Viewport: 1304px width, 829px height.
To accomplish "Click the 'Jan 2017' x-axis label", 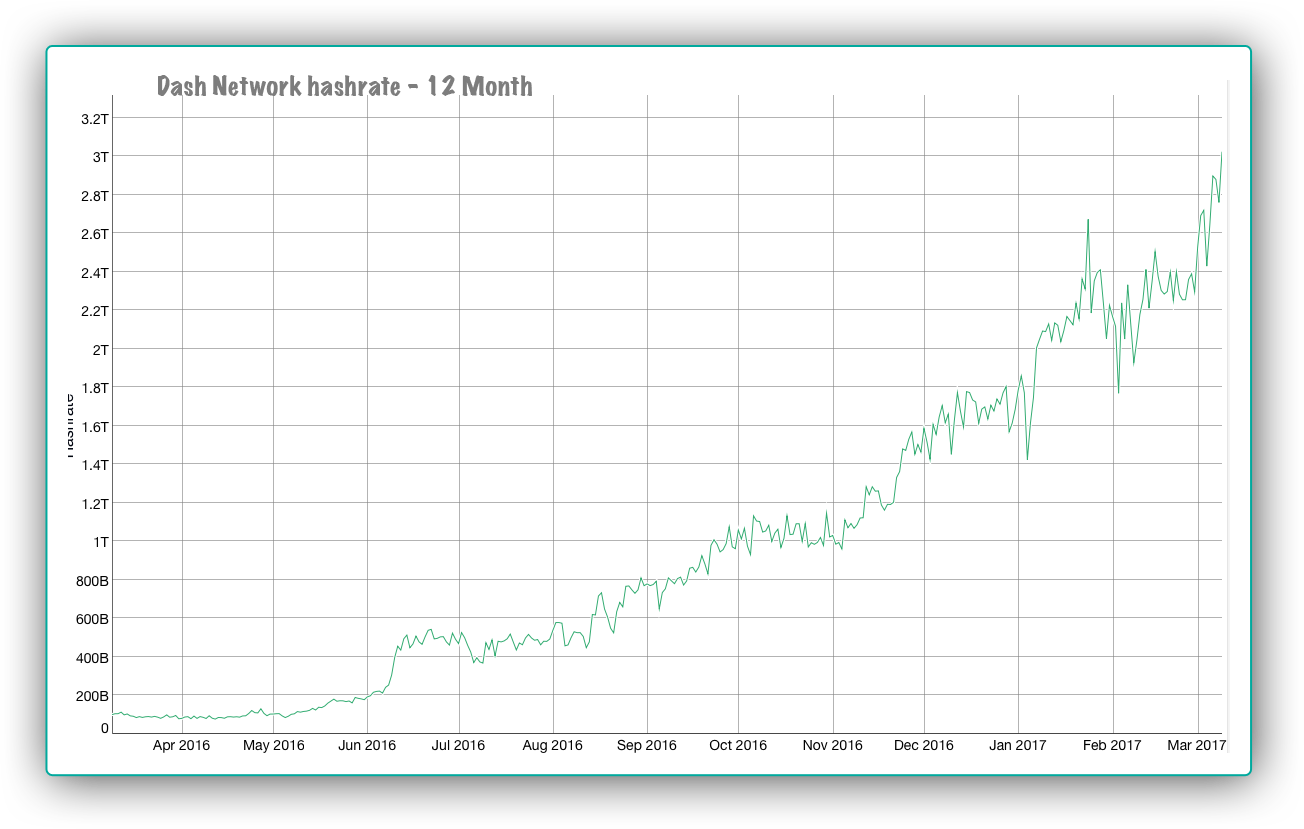I will pyautogui.click(x=1018, y=746).
